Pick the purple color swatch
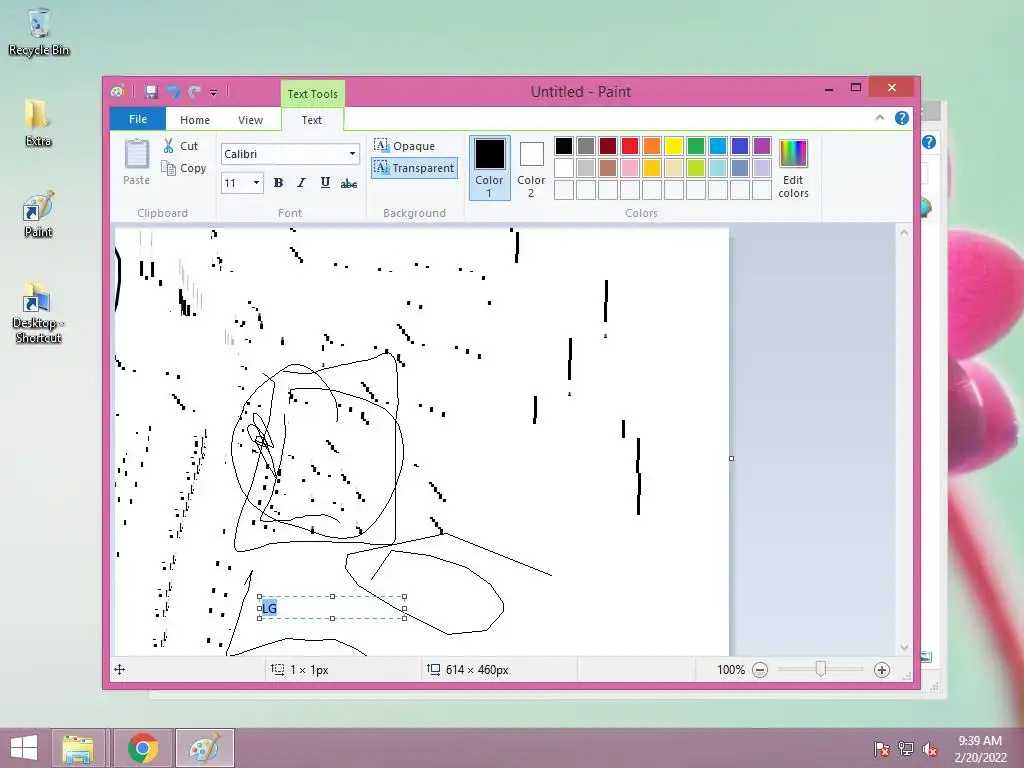The width and height of the screenshot is (1024, 768). (x=761, y=146)
